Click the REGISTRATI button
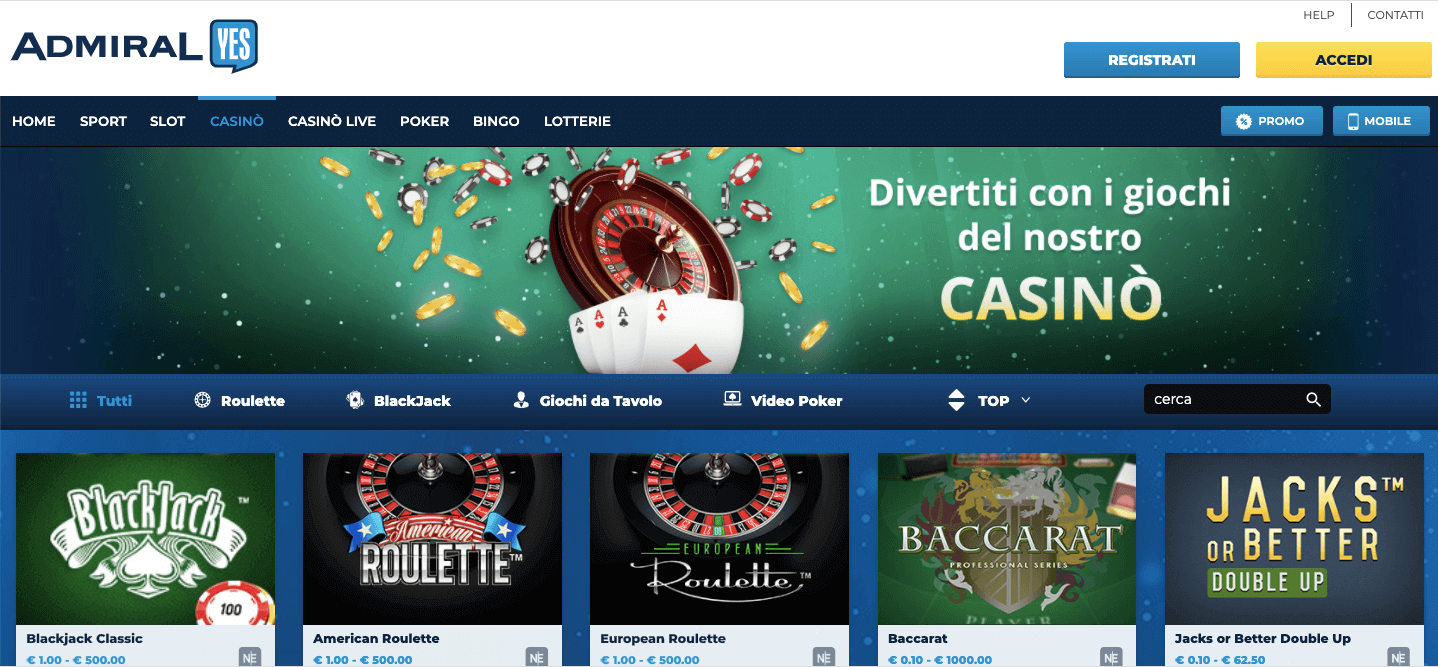Viewport: 1438px width, 667px height. pyautogui.click(x=1152, y=60)
